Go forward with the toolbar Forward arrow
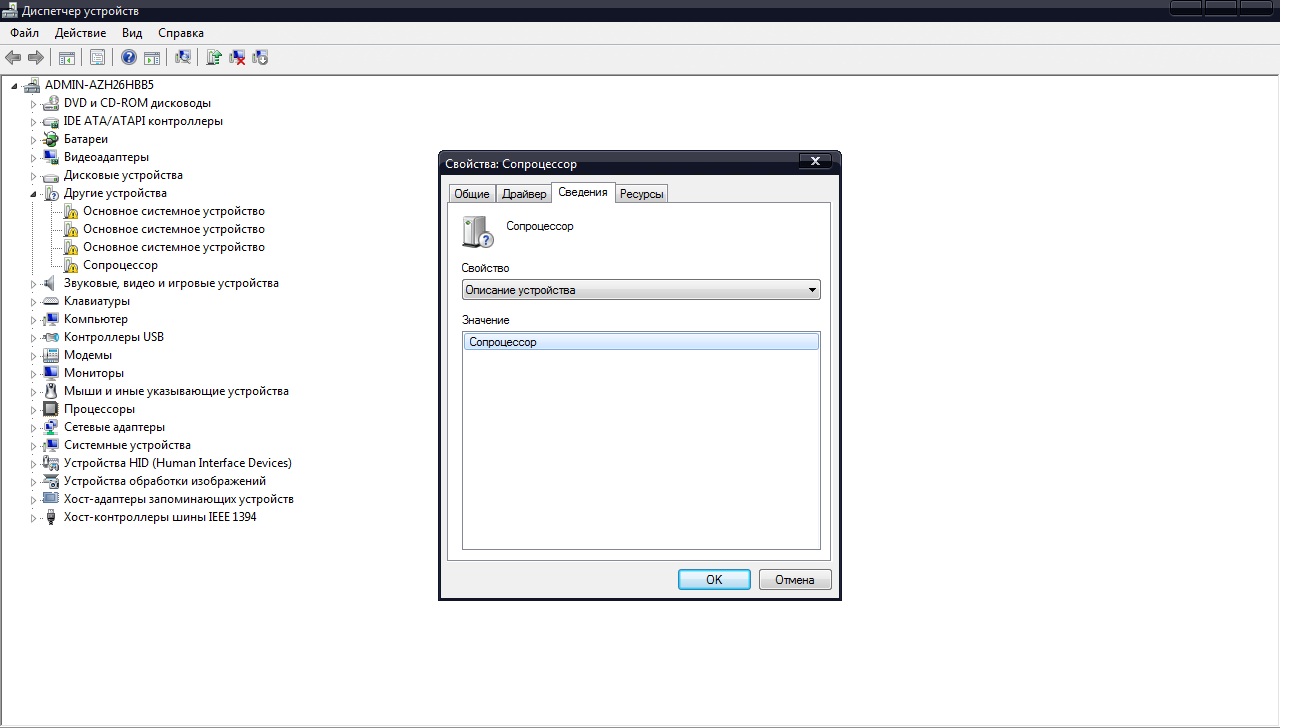1292x728 pixels. click(36, 58)
